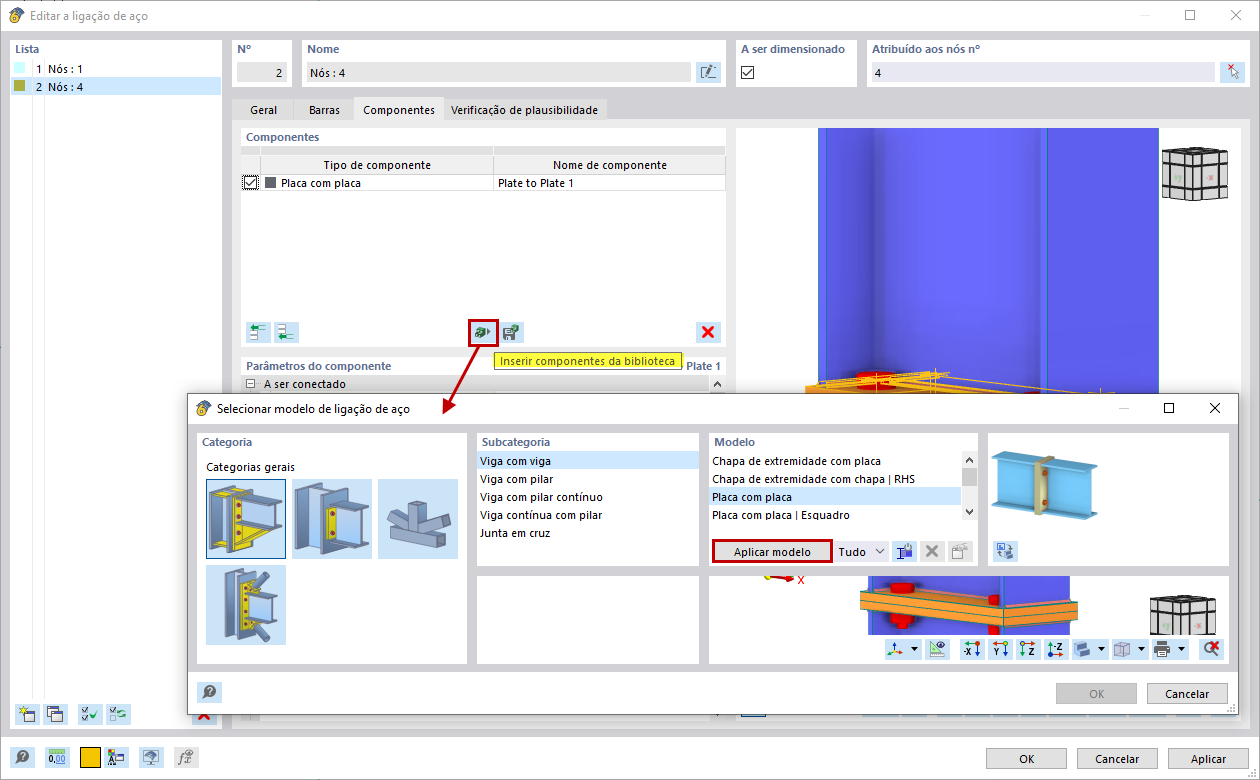This screenshot has height=780, width=1260.
Task: Click show dimensions visibility icon in preview toolbar
Action: [937, 649]
